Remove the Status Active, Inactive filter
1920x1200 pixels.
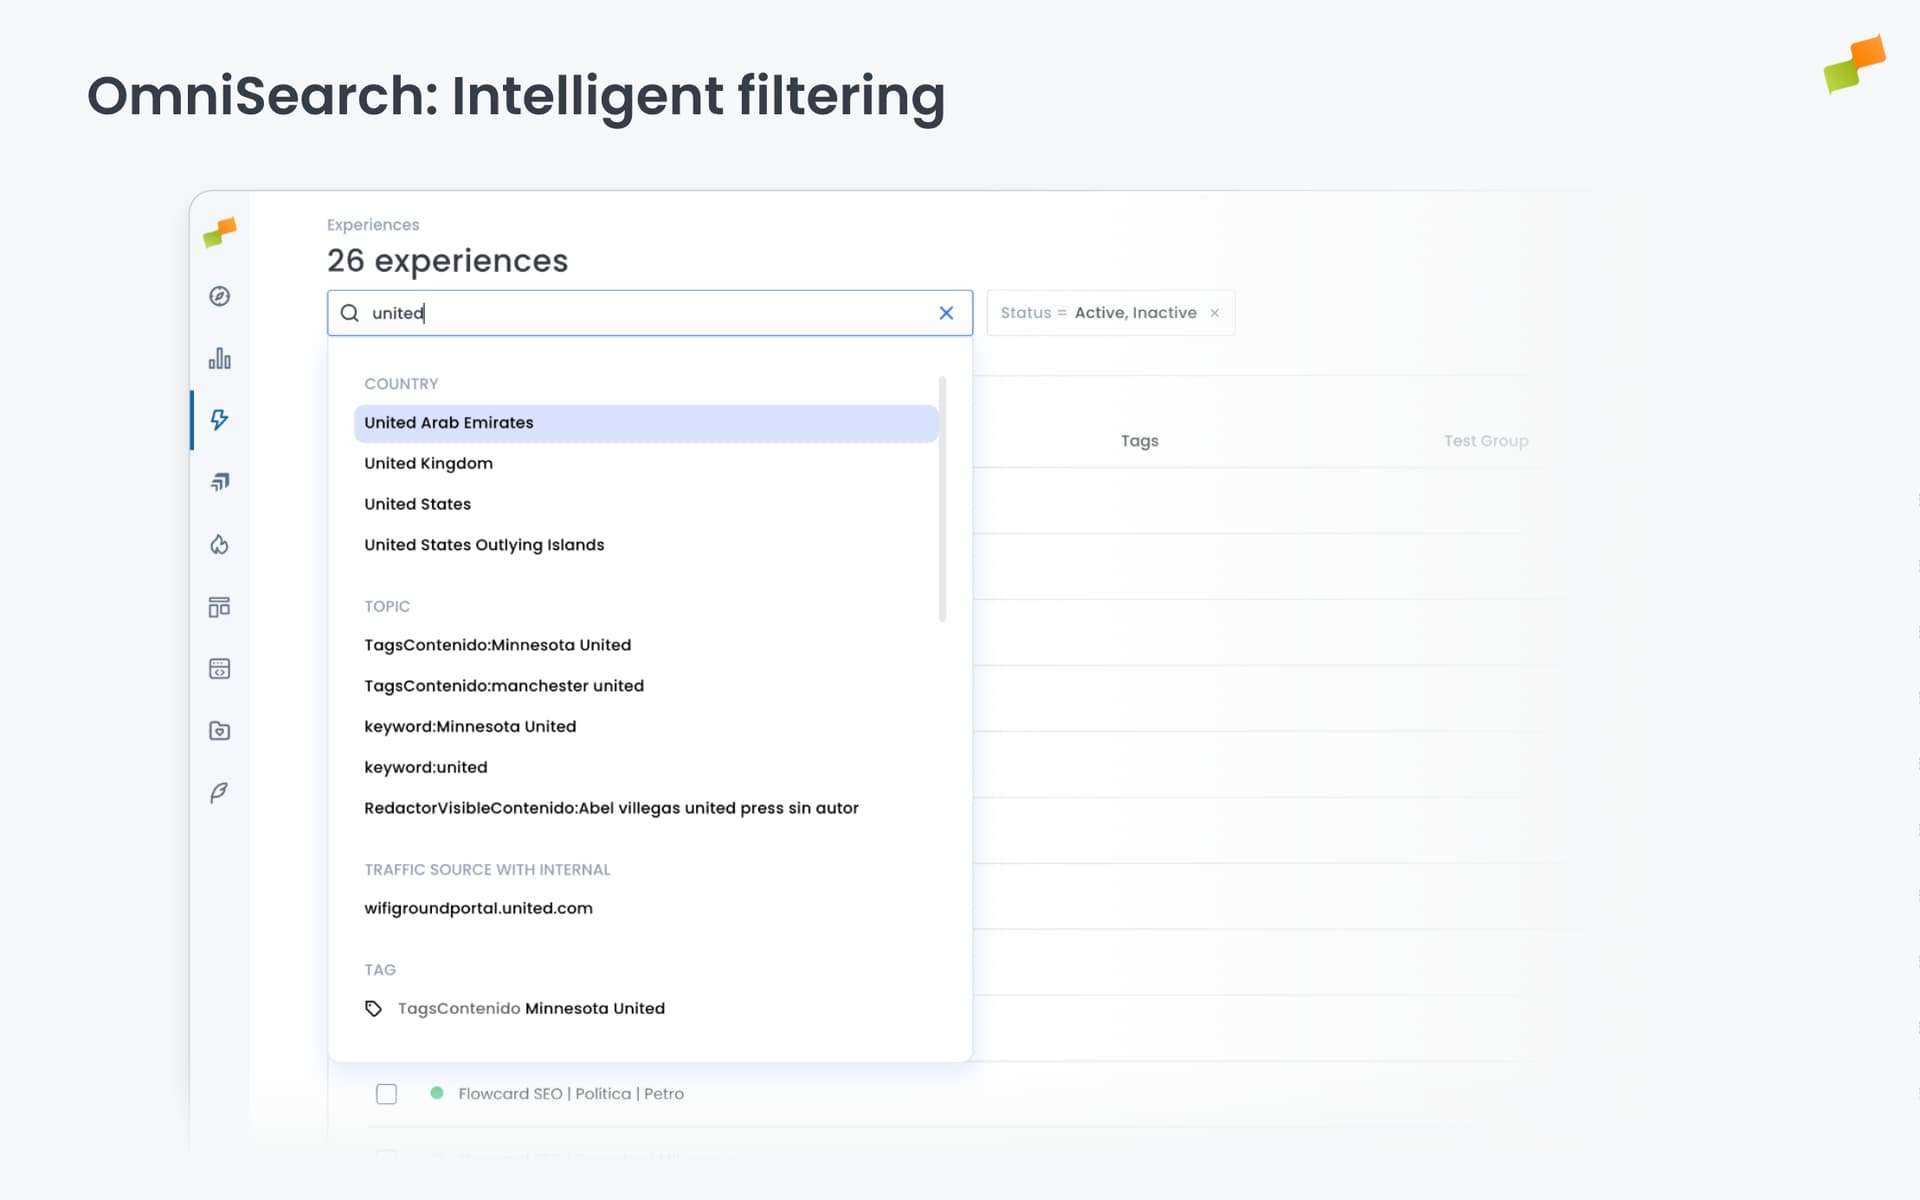point(1215,313)
